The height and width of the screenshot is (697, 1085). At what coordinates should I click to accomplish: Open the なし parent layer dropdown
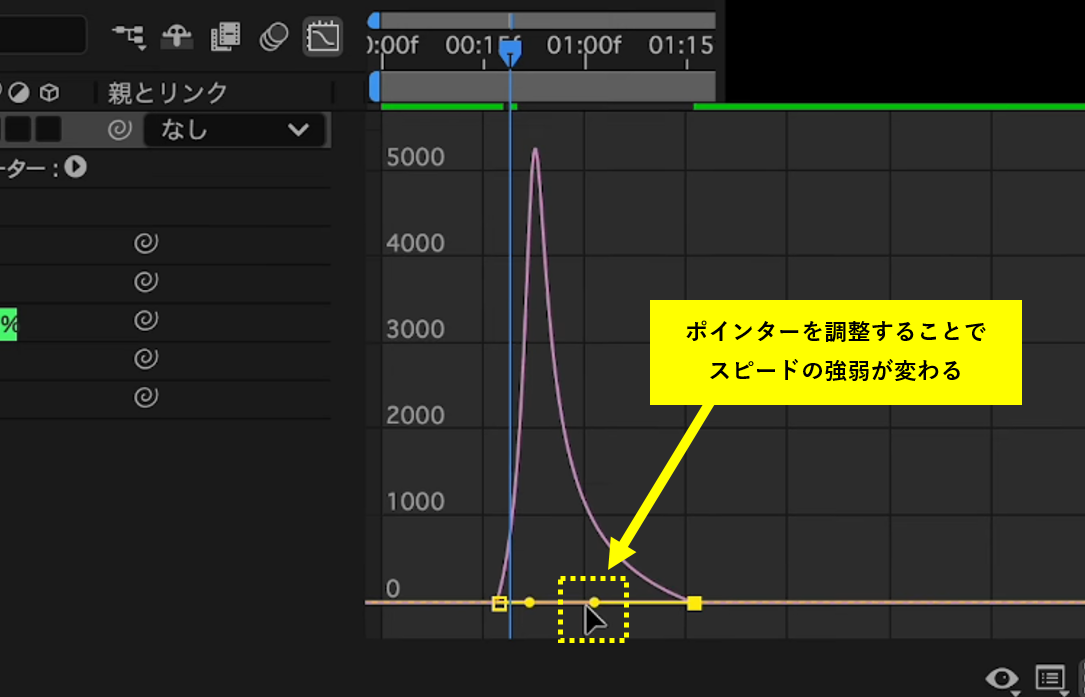click(235, 129)
